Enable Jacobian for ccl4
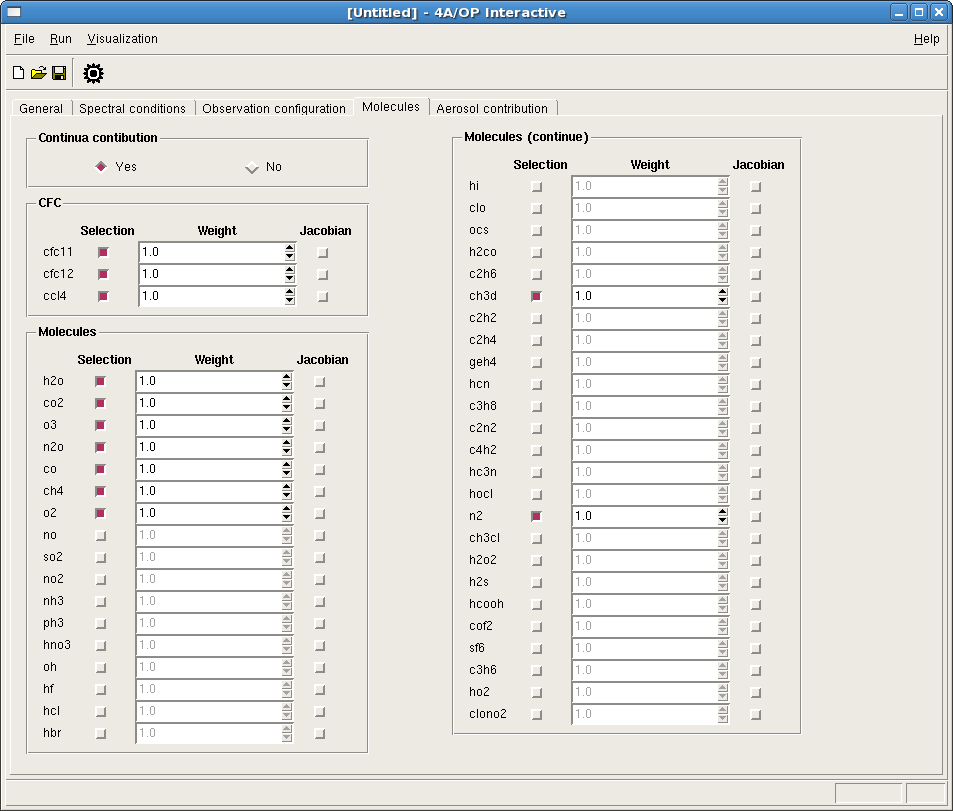The width and height of the screenshot is (953, 811). click(323, 297)
